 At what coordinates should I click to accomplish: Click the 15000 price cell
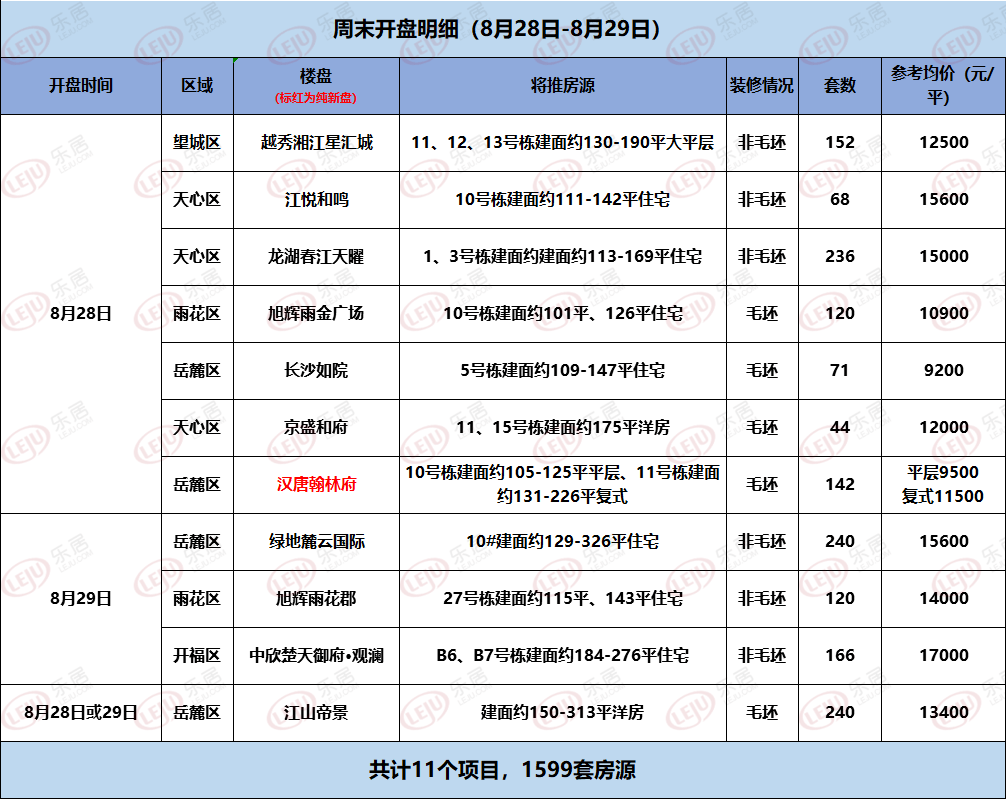point(944,257)
